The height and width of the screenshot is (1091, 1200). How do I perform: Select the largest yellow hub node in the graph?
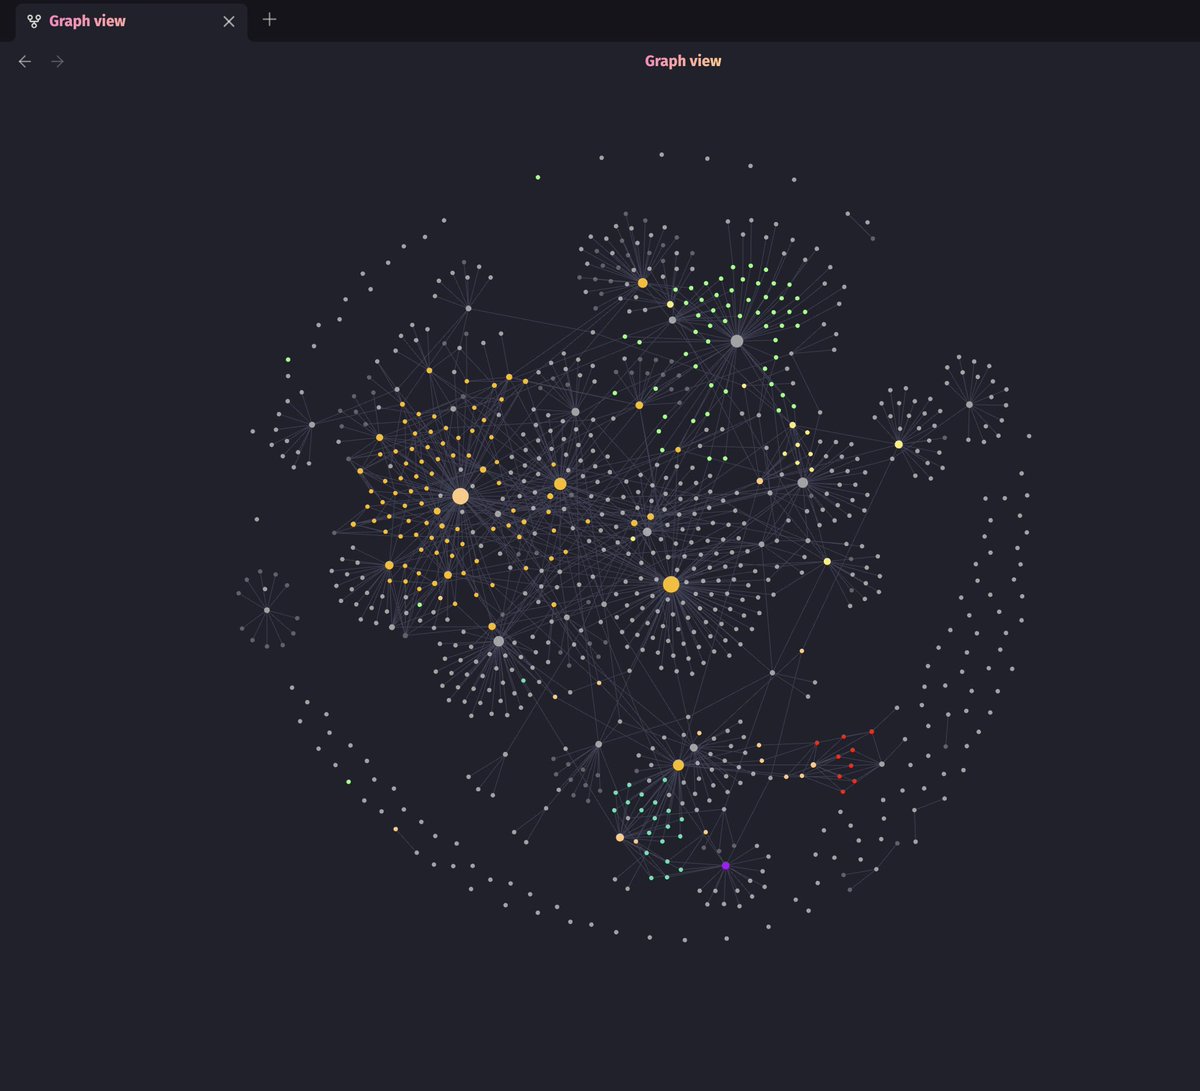point(671,583)
